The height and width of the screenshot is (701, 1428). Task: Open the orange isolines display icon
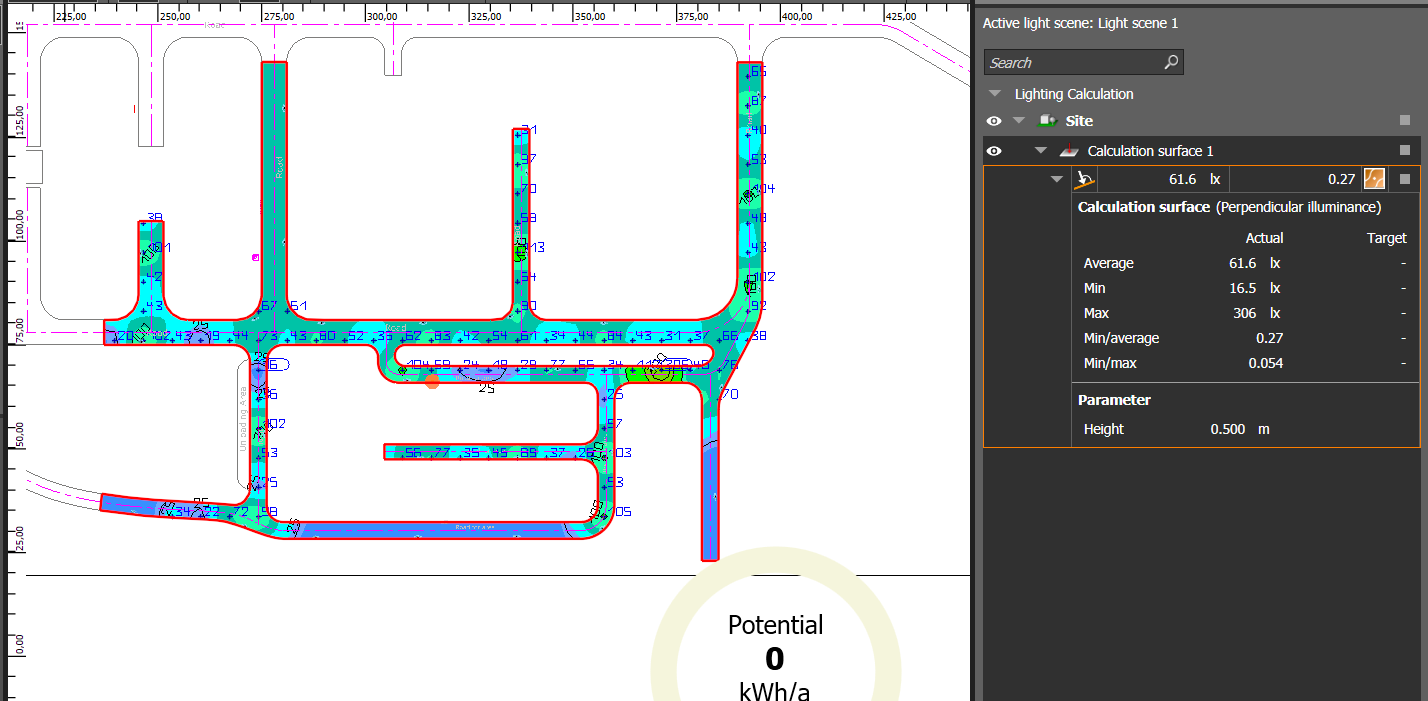point(1374,179)
